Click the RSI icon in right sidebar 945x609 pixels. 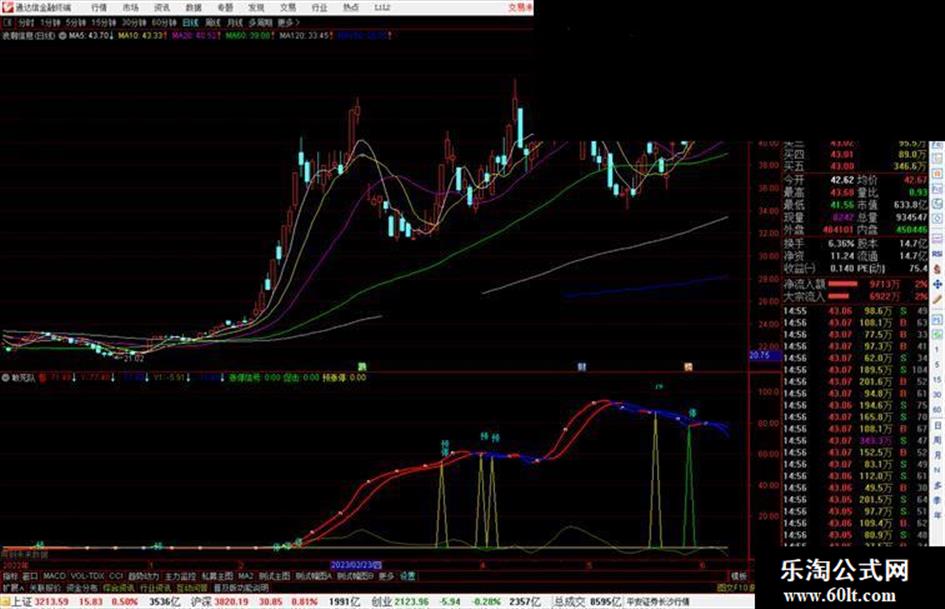tap(937, 254)
